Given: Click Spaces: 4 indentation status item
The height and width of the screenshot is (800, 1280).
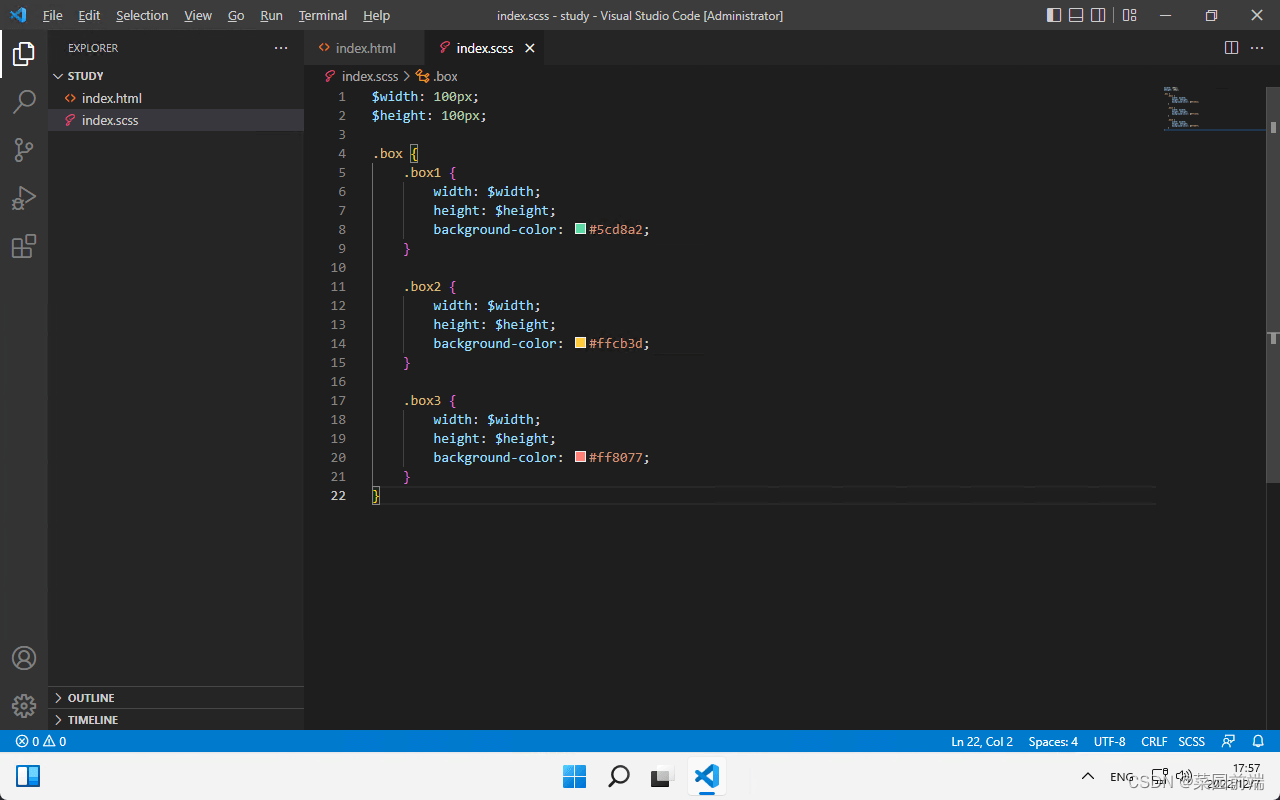Looking at the screenshot, I should (x=1053, y=741).
